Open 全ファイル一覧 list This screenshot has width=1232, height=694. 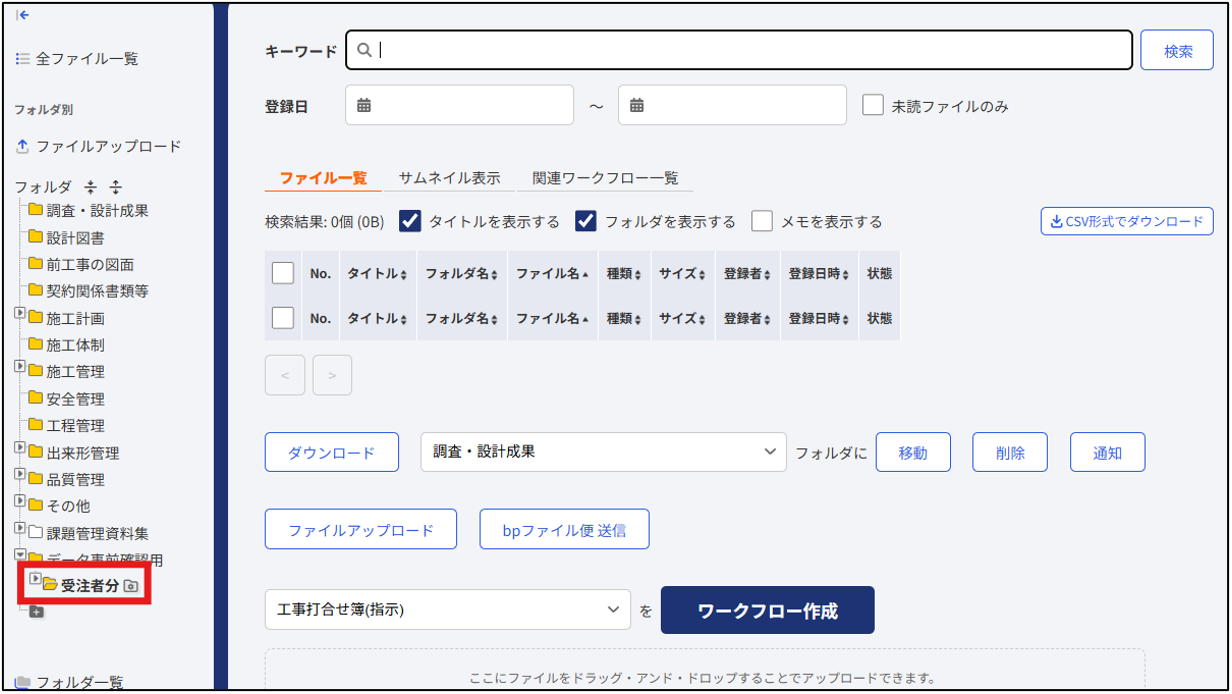click(77, 59)
